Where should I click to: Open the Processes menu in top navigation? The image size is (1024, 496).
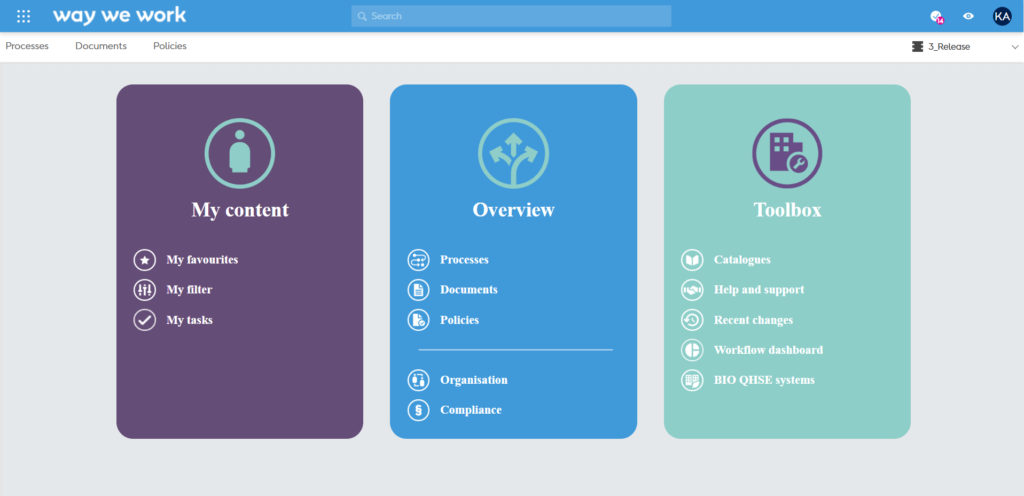click(27, 46)
